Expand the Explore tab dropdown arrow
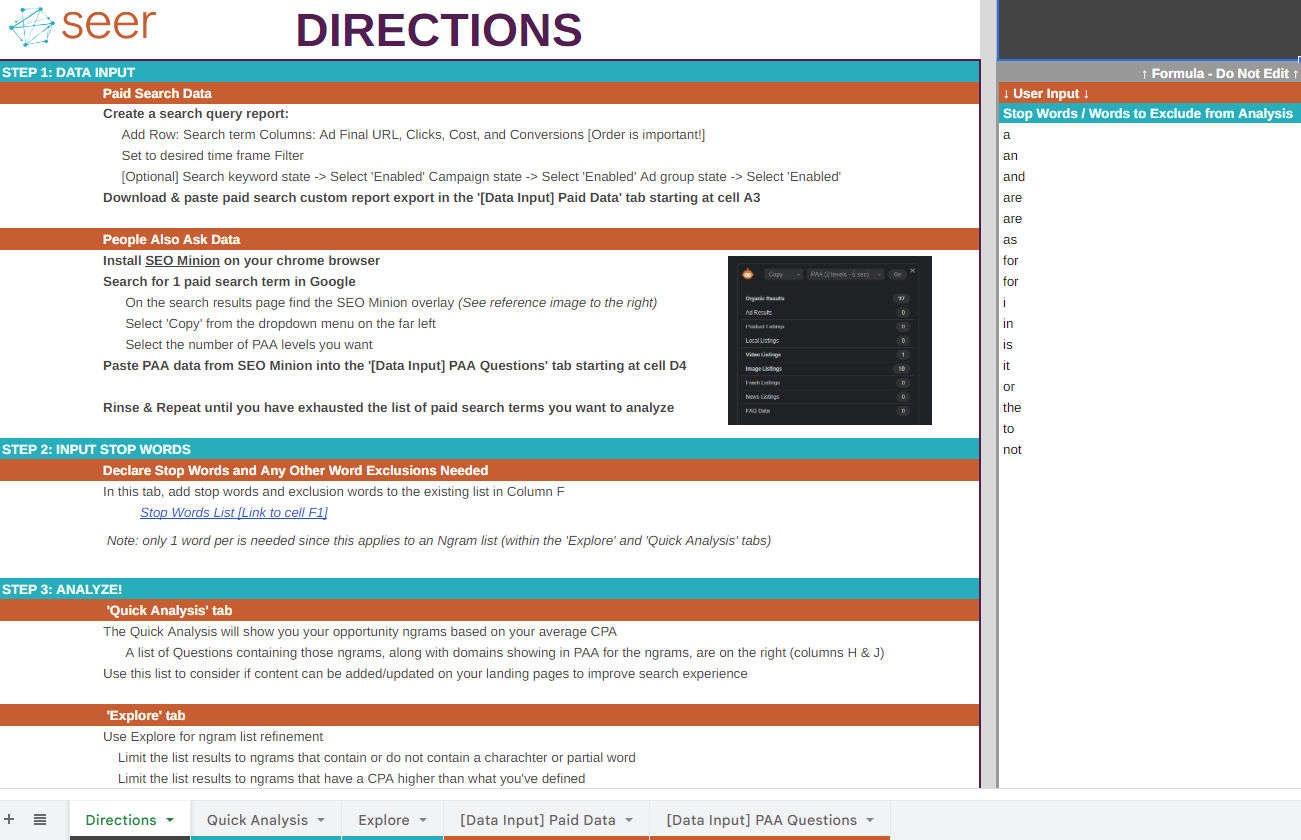 (424, 820)
